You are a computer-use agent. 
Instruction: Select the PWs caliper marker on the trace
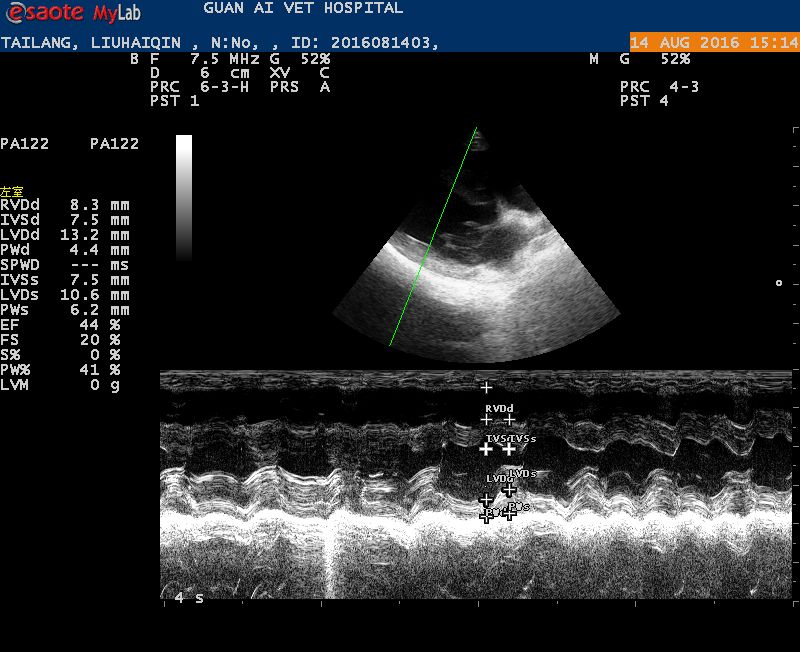point(509,514)
